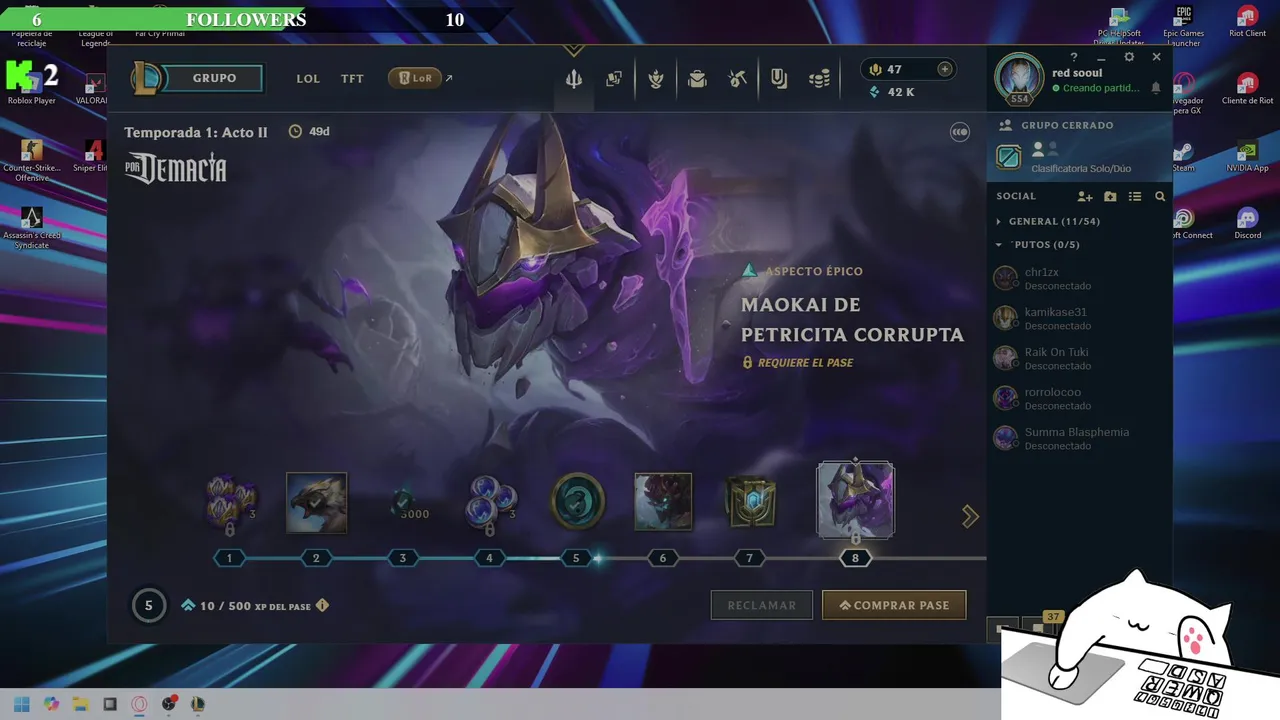Click milestone marker 7 on pass track
1280x720 pixels.
(749, 558)
